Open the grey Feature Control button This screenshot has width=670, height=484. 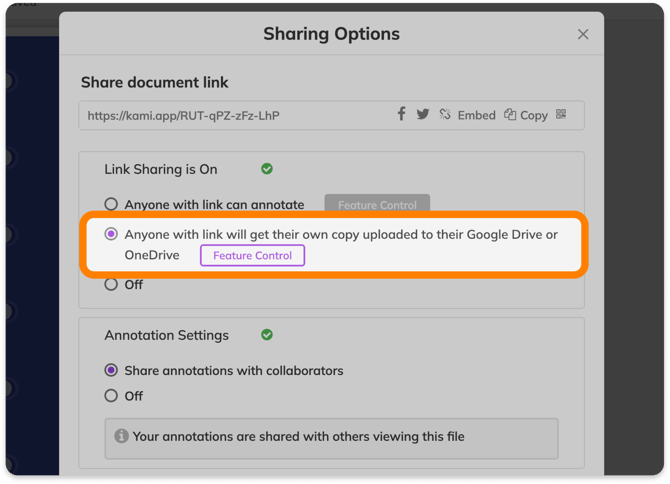click(x=377, y=204)
